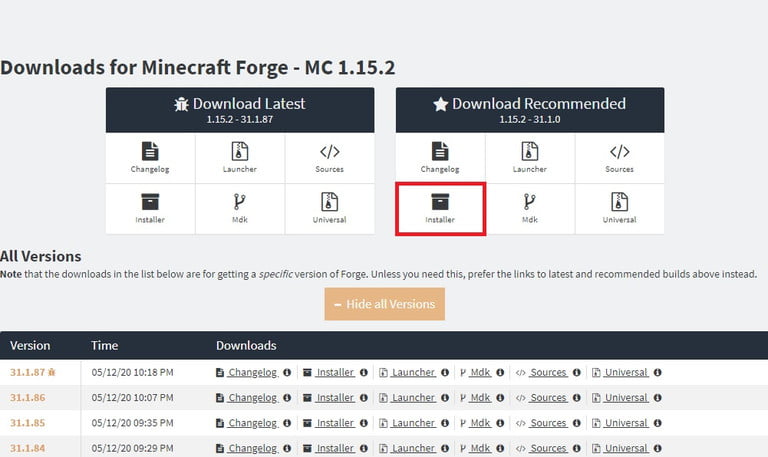Click Launcher under Download Latest
The width and height of the screenshot is (768, 457).
click(240, 158)
